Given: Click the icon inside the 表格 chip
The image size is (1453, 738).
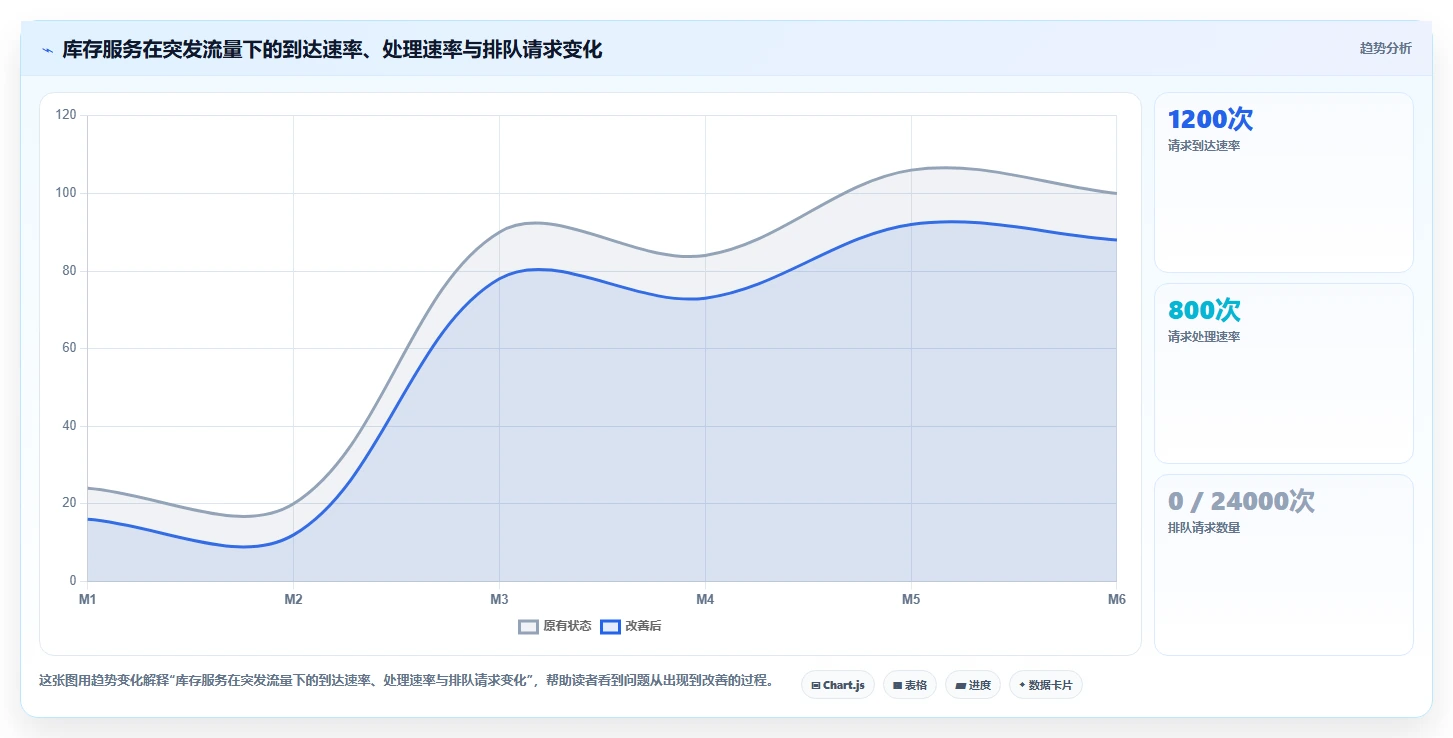Looking at the screenshot, I should click(x=897, y=686).
